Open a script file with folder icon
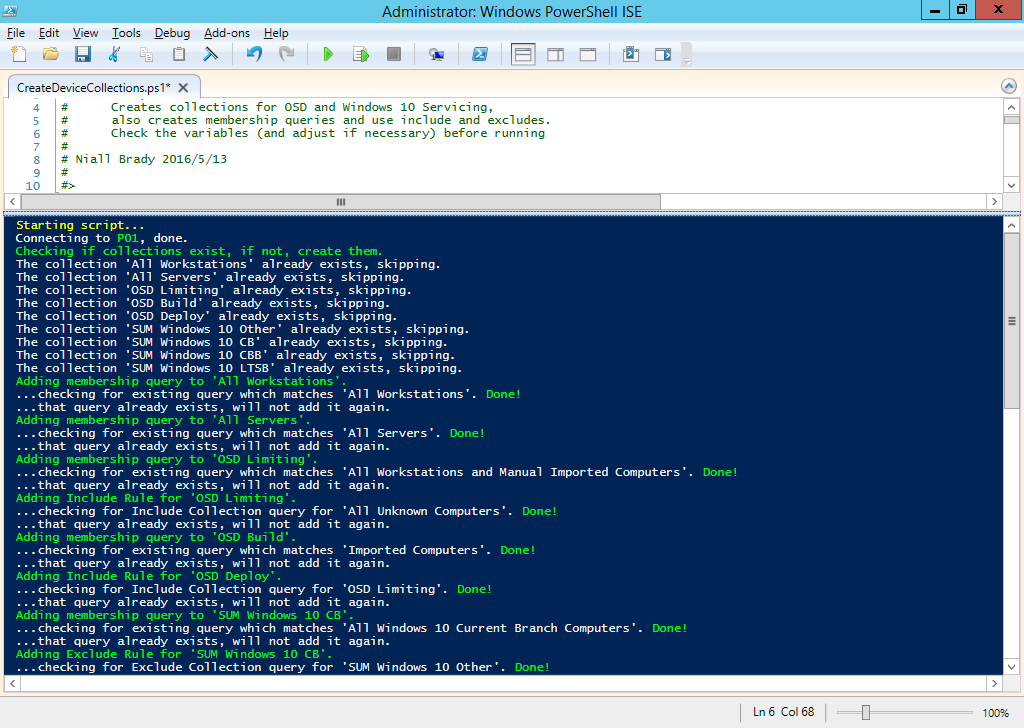Viewport: 1024px width, 728px height. coord(50,54)
